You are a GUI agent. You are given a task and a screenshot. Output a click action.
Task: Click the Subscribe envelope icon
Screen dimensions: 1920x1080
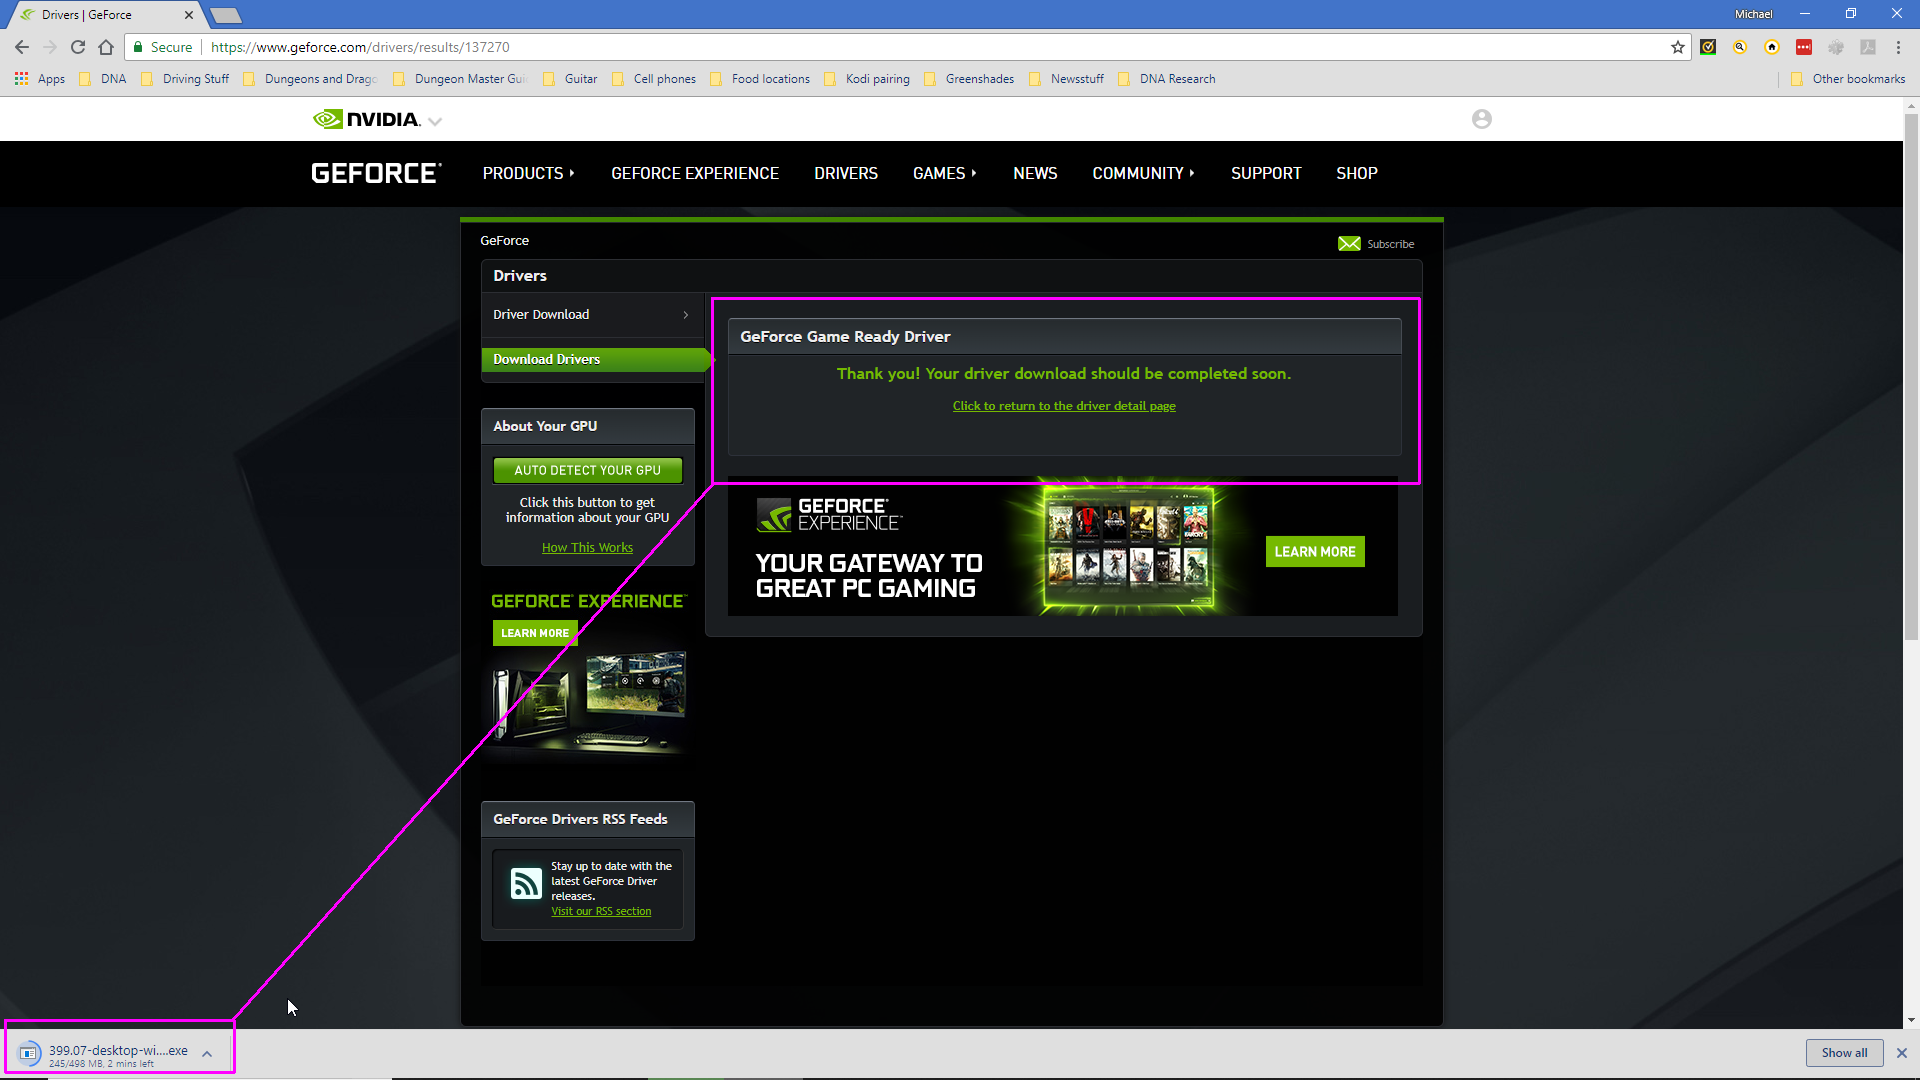click(x=1349, y=244)
